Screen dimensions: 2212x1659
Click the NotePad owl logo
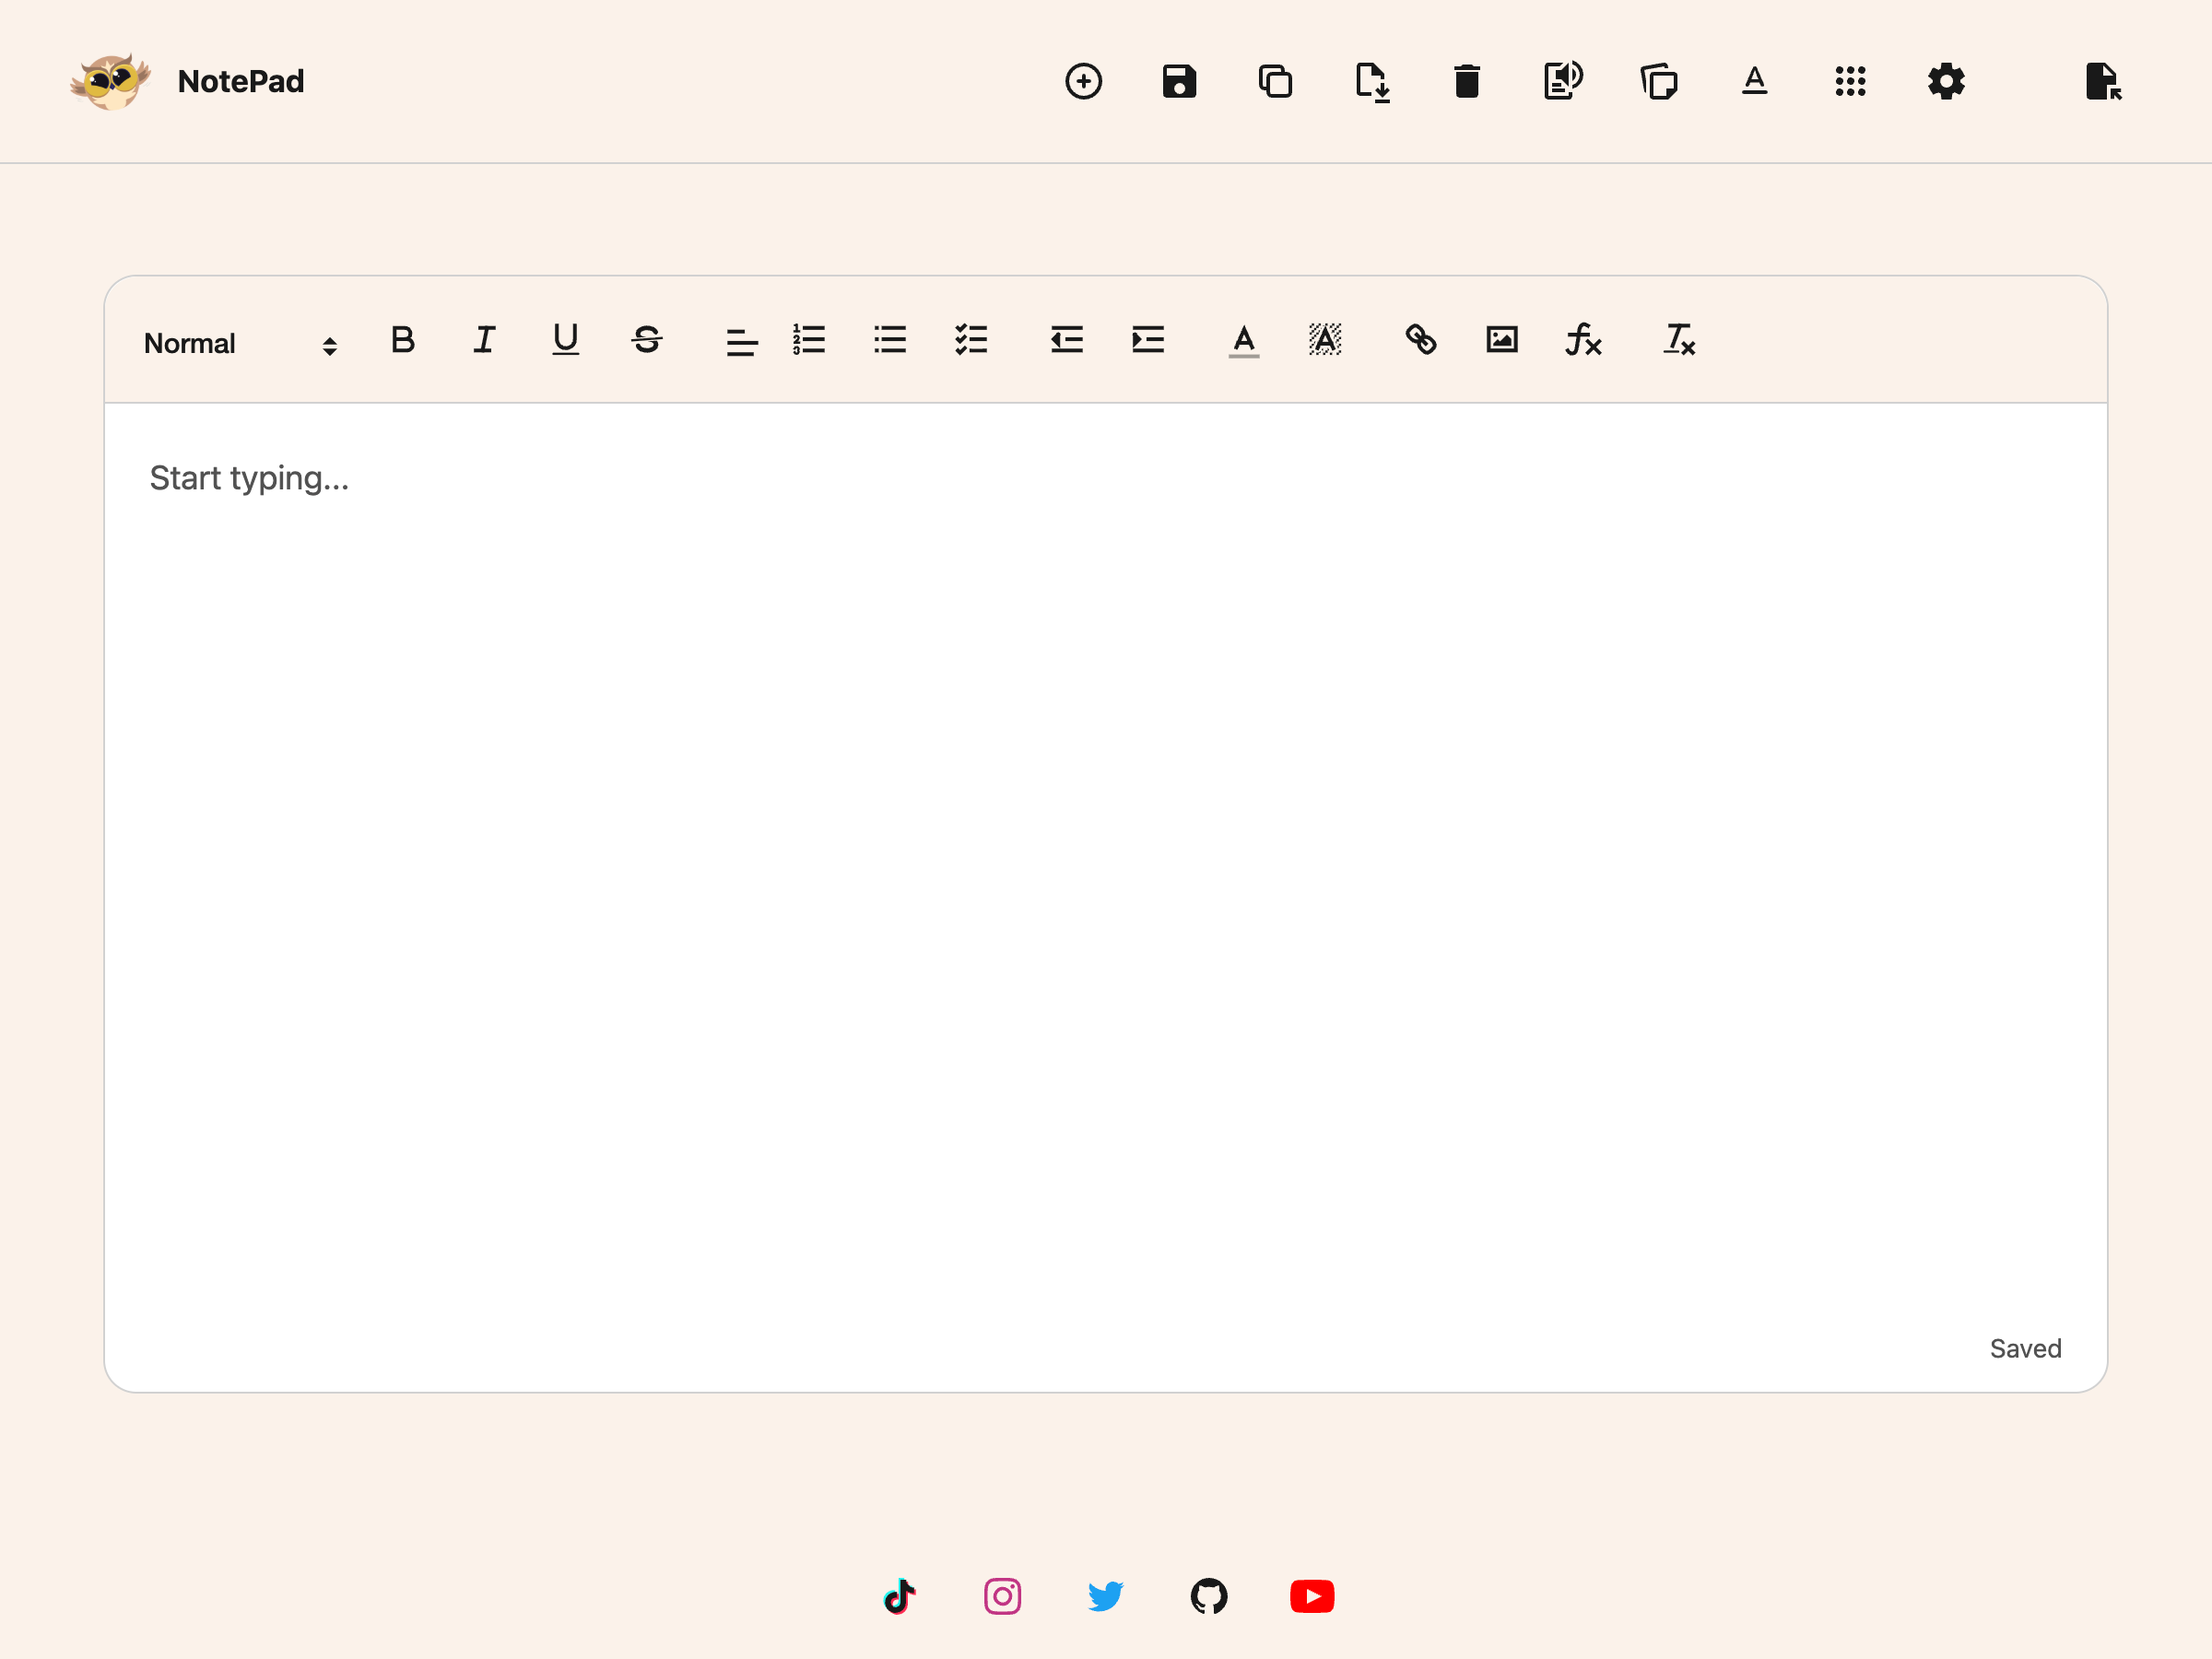pyautogui.click(x=110, y=81)
